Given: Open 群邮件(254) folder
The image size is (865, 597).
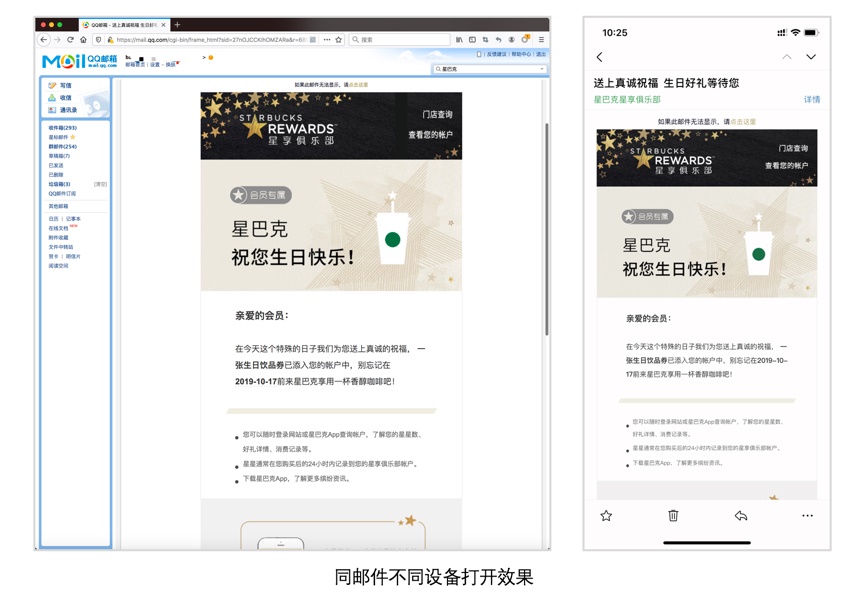Looking at the screenshot, I should [62, 146].
